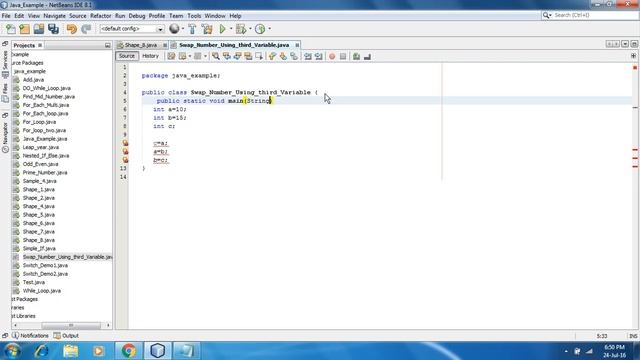Toggle Rectangular Selection mode
640x360 pixels.
click(x=259, y=56)
